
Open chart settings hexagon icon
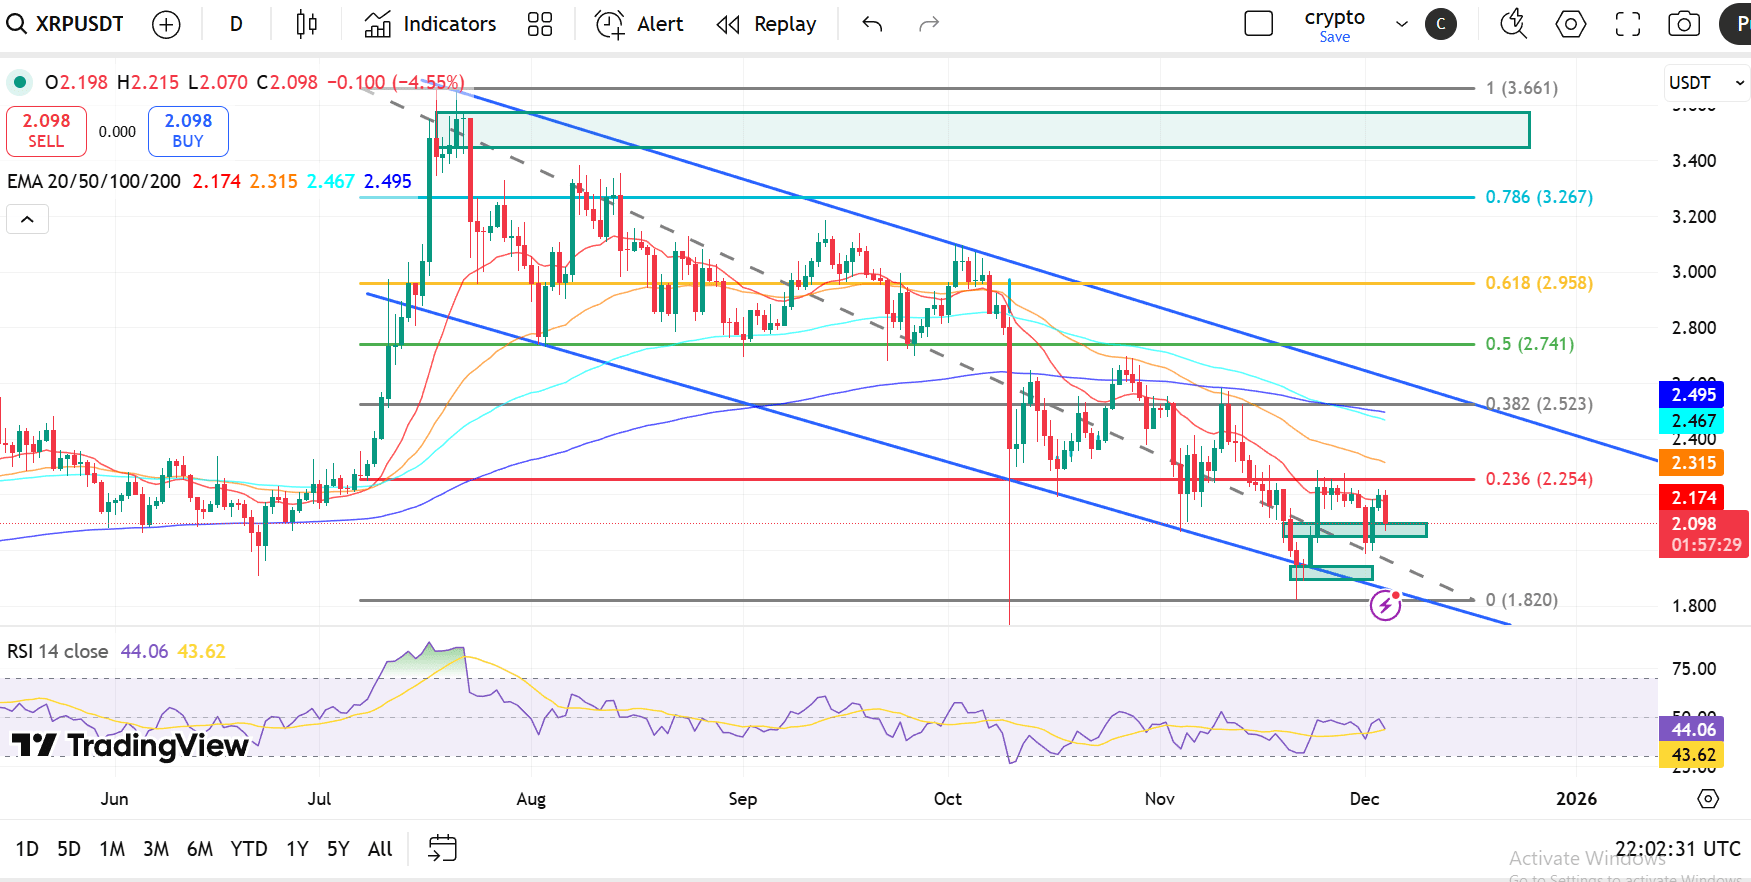point(1571,24)
